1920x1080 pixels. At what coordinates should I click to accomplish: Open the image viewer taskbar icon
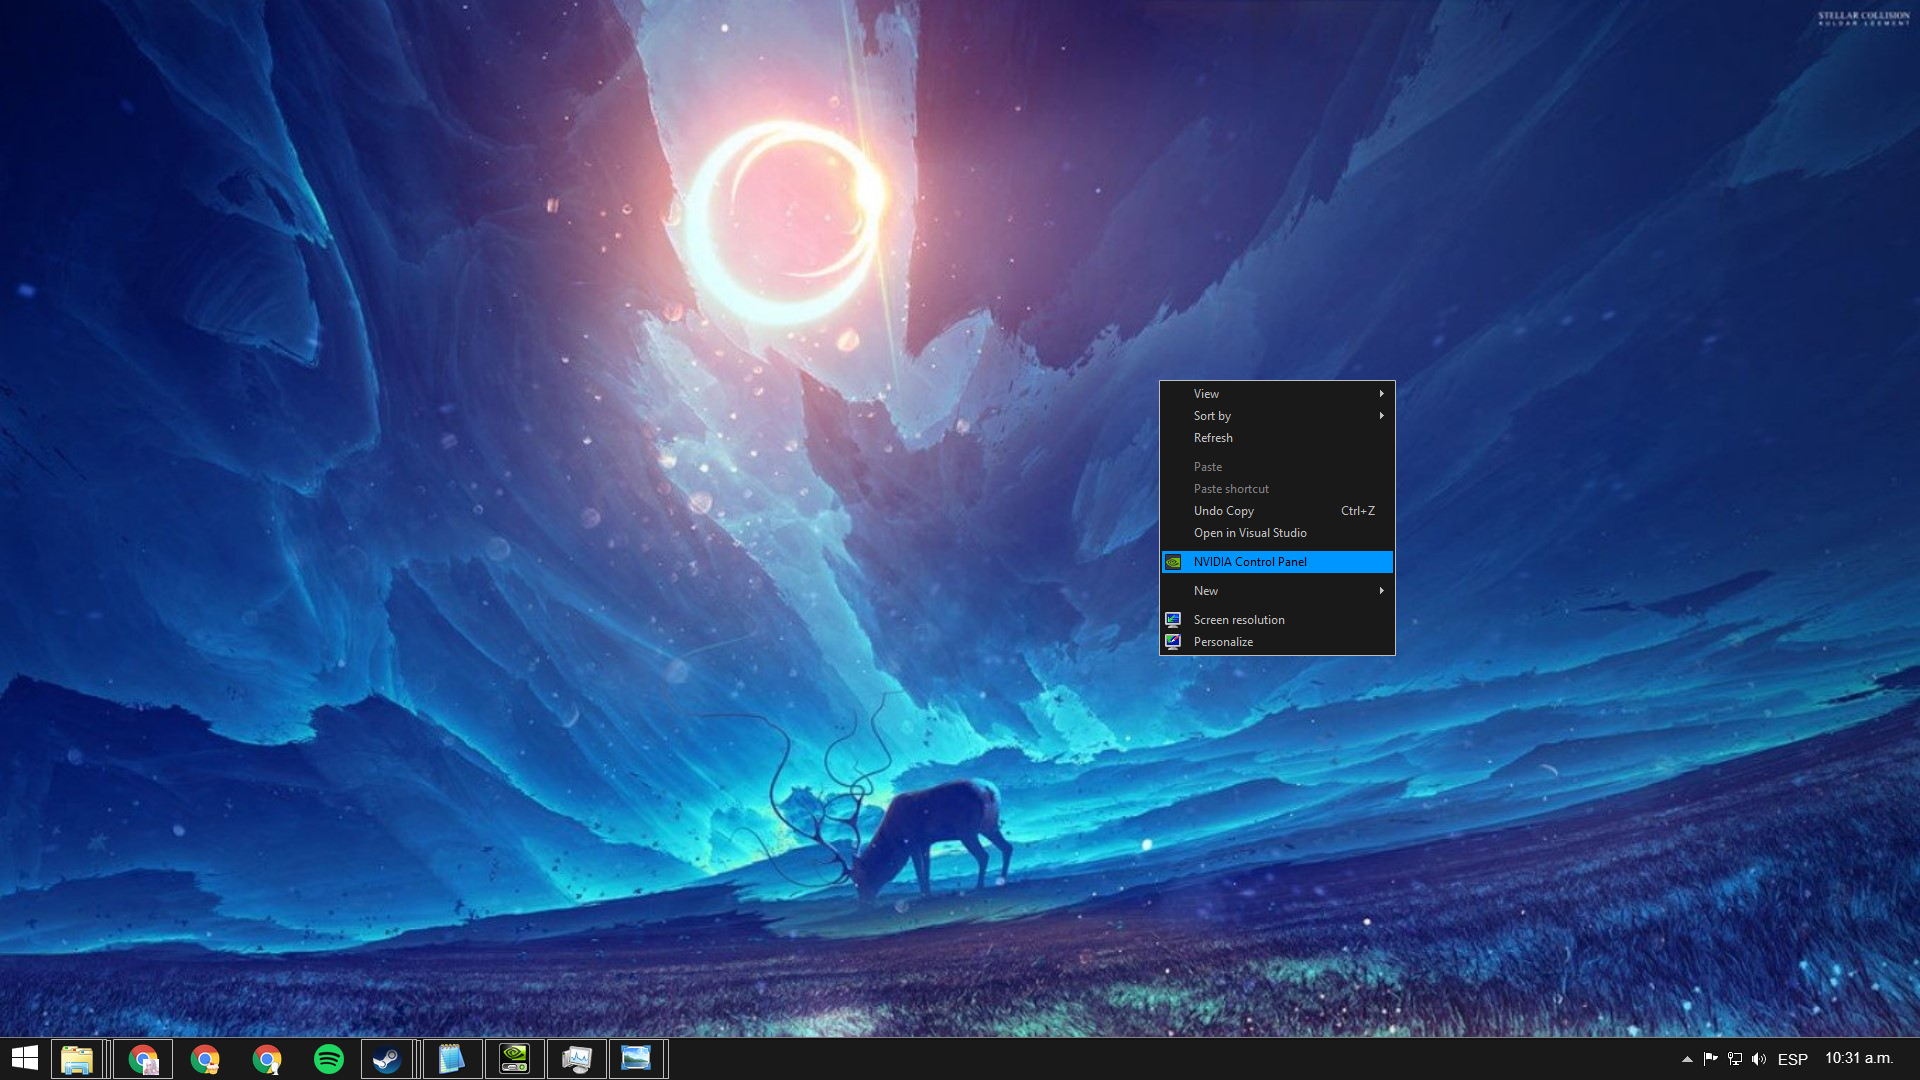point(636,1058)
